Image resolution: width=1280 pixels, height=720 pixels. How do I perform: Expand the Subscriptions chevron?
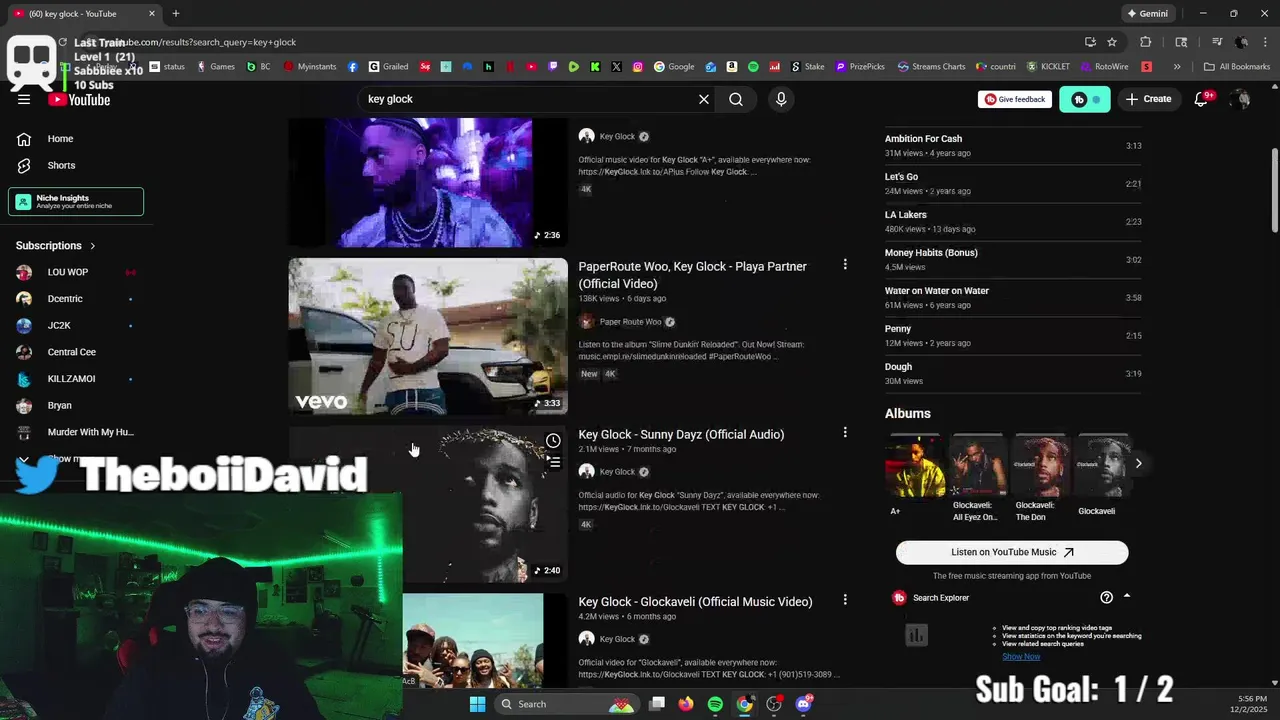coord(93,246)
